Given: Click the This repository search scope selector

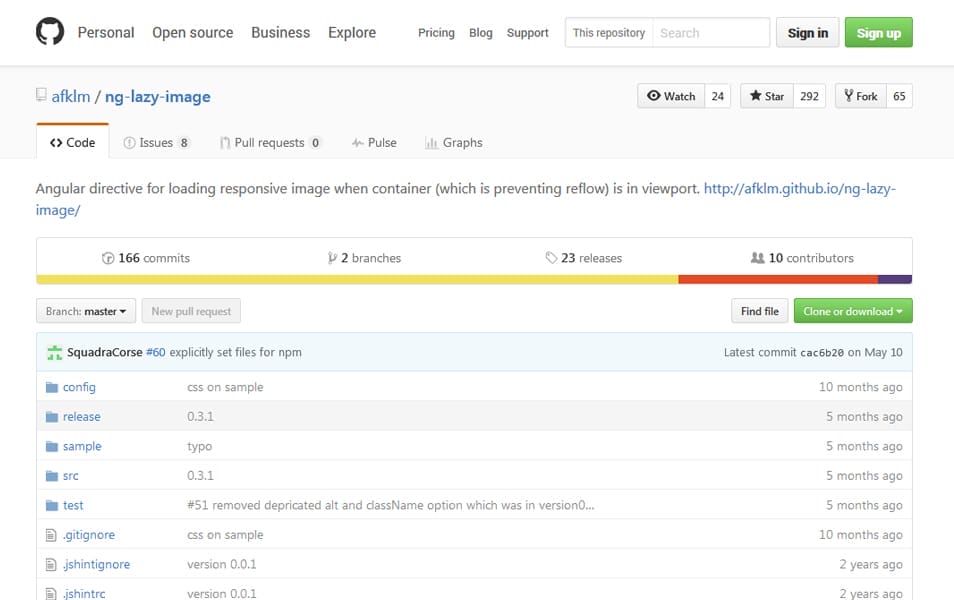Looking at the screenshot, I should pos(608,33).
